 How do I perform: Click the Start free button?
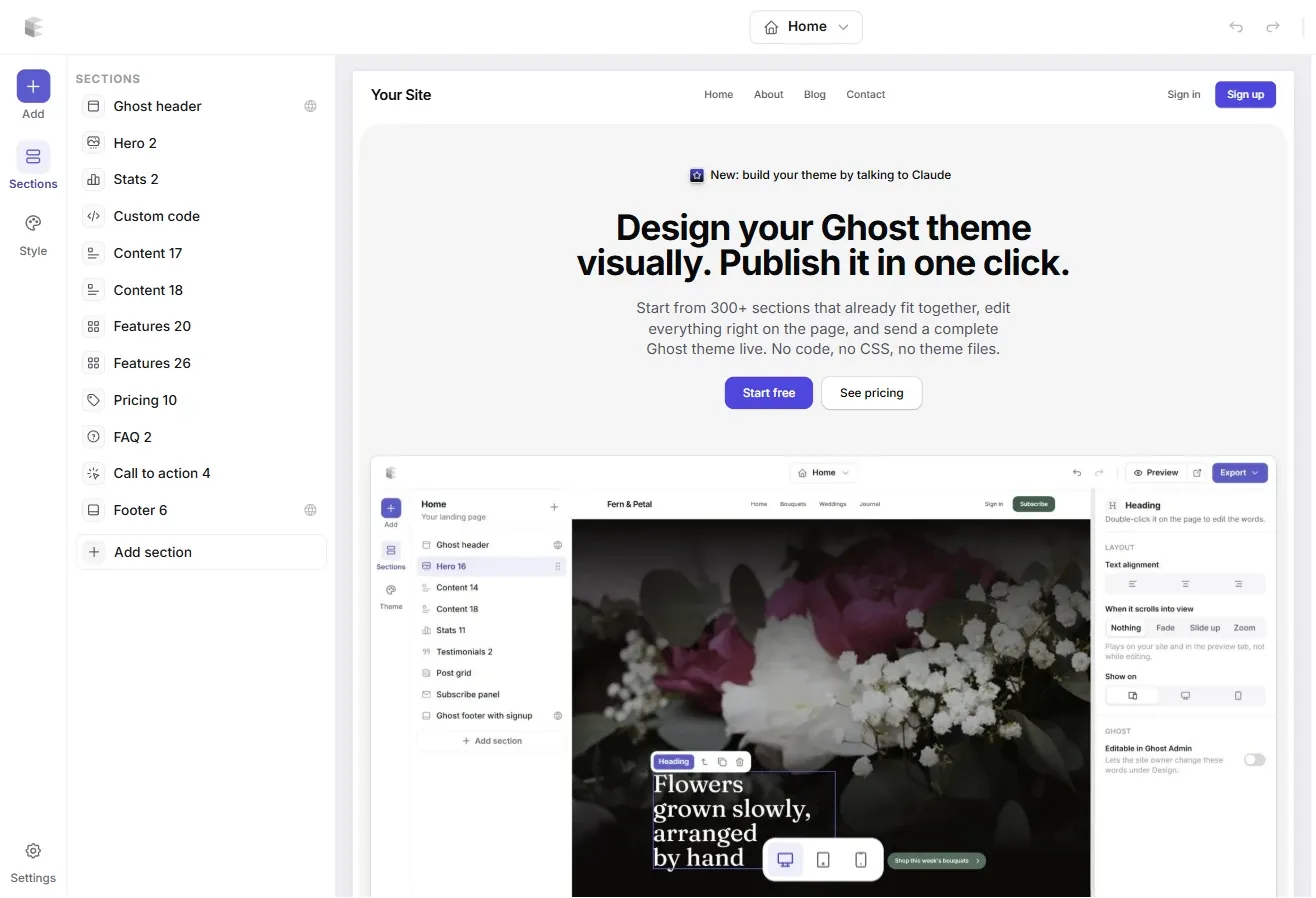769,393
